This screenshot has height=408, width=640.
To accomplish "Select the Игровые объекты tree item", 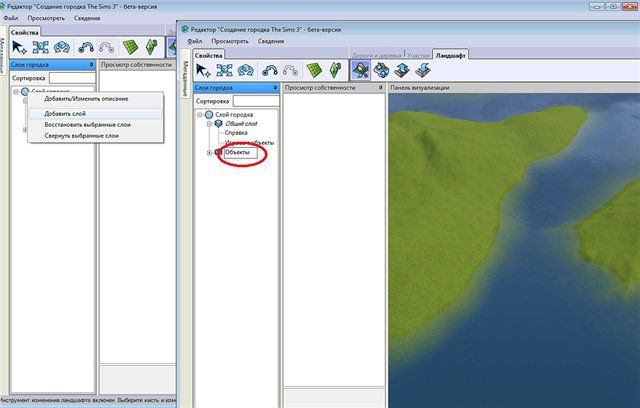I will [x=249, y=142].
